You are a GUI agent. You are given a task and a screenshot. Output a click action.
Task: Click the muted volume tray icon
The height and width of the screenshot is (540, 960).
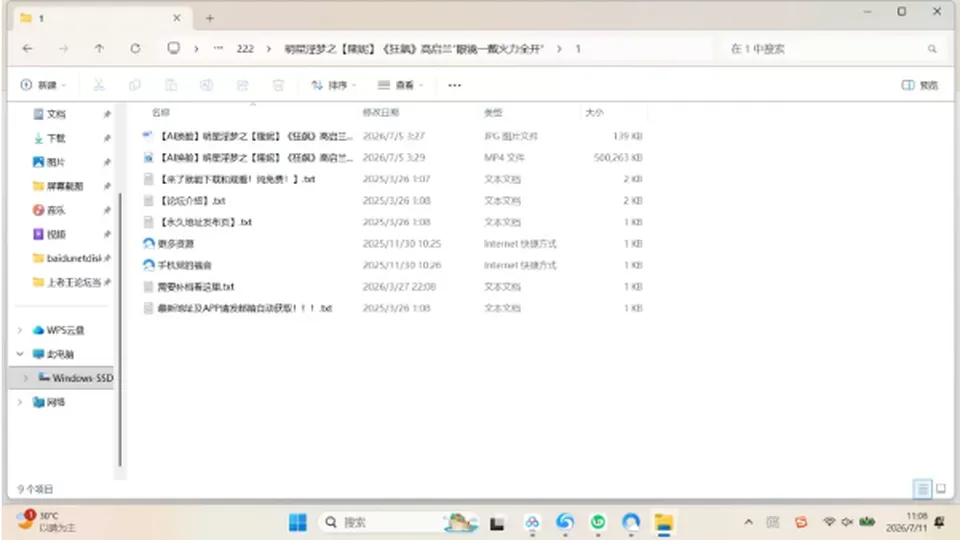pyautogui.click(x=847, y=522)
